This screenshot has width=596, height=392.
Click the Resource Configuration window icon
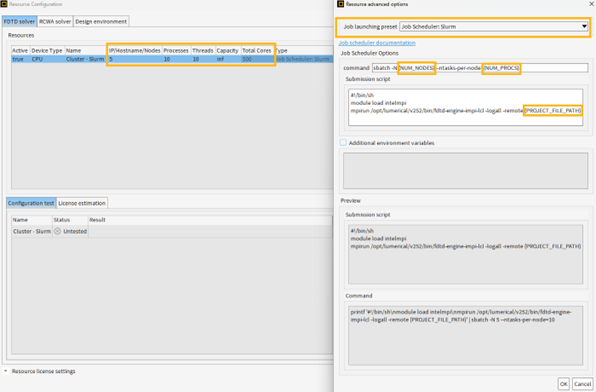click(4, 4)
